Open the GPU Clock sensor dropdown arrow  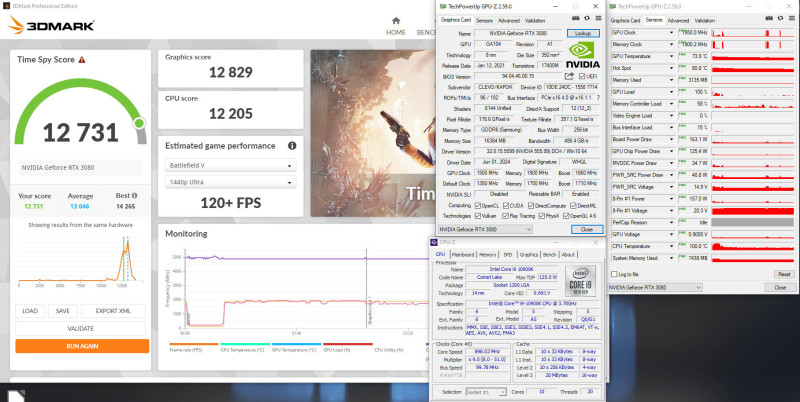[671, 33]
